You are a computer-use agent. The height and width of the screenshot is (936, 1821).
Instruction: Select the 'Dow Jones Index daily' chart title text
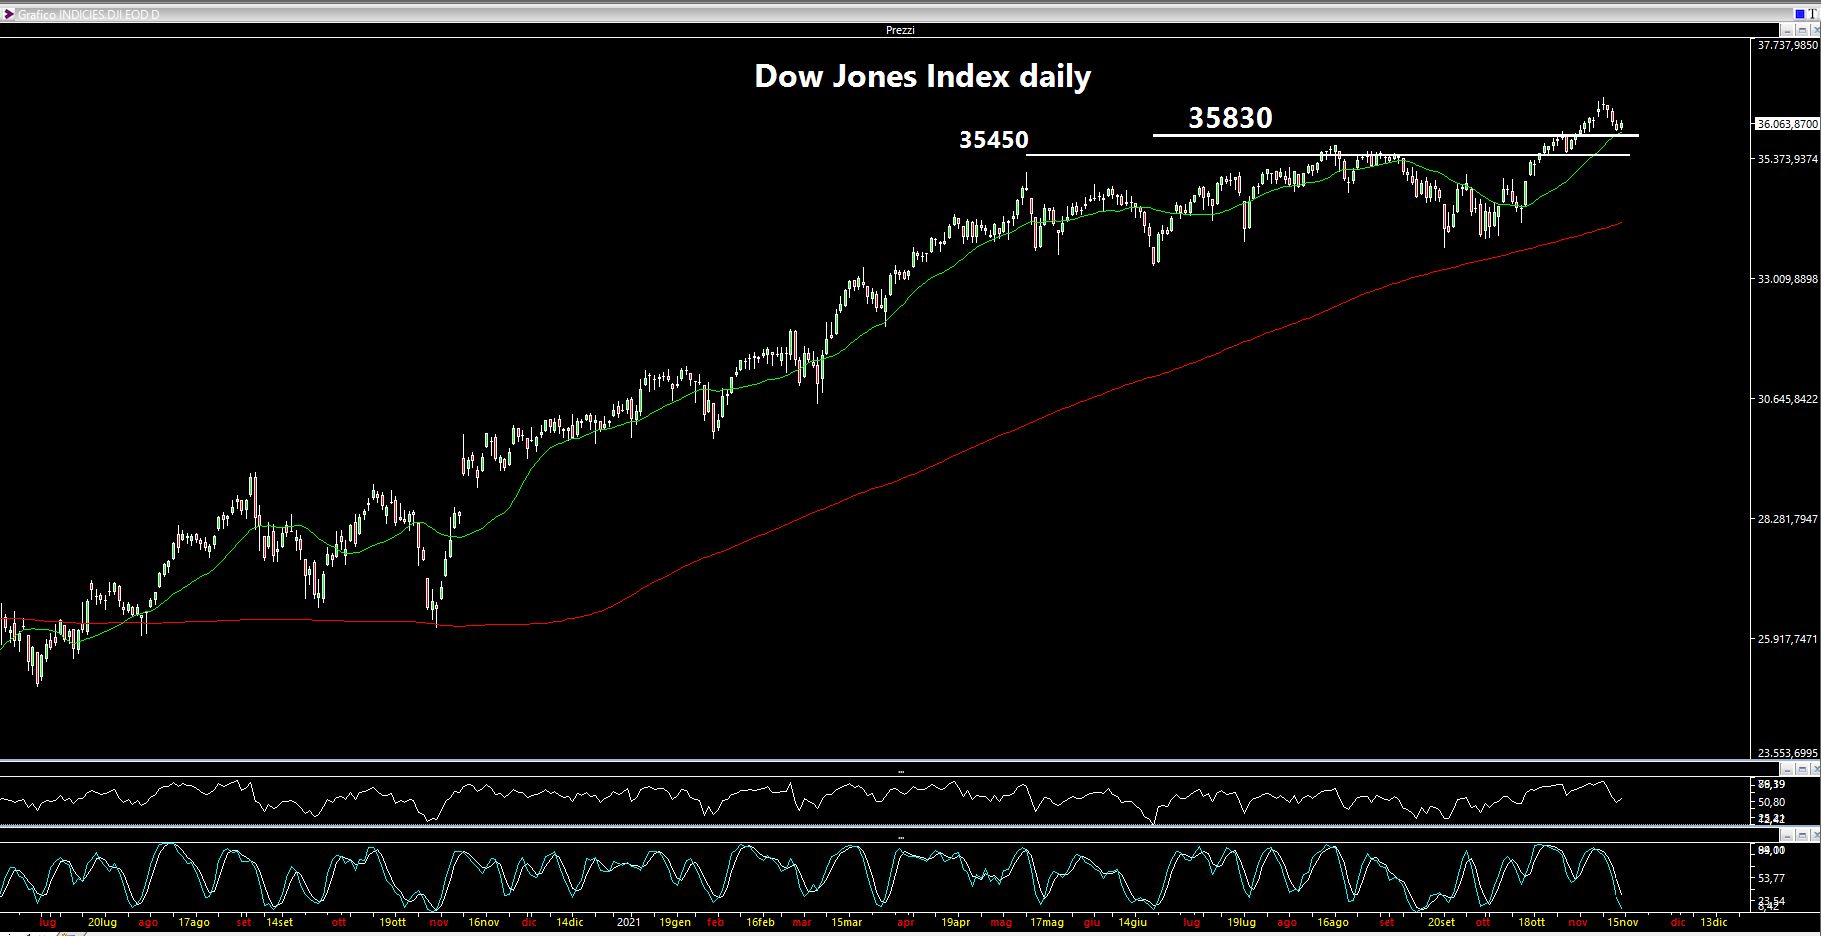(922, 76)
